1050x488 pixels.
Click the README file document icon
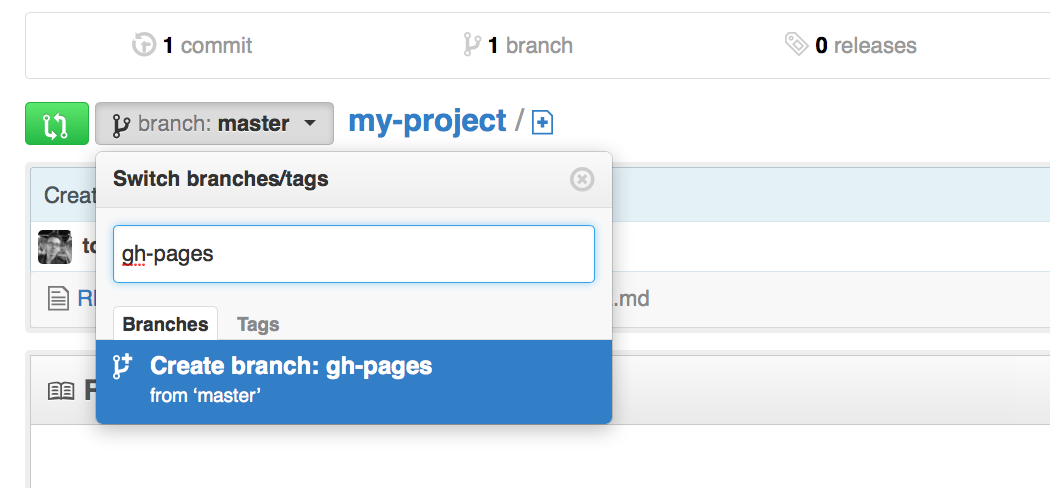point(59,299)
